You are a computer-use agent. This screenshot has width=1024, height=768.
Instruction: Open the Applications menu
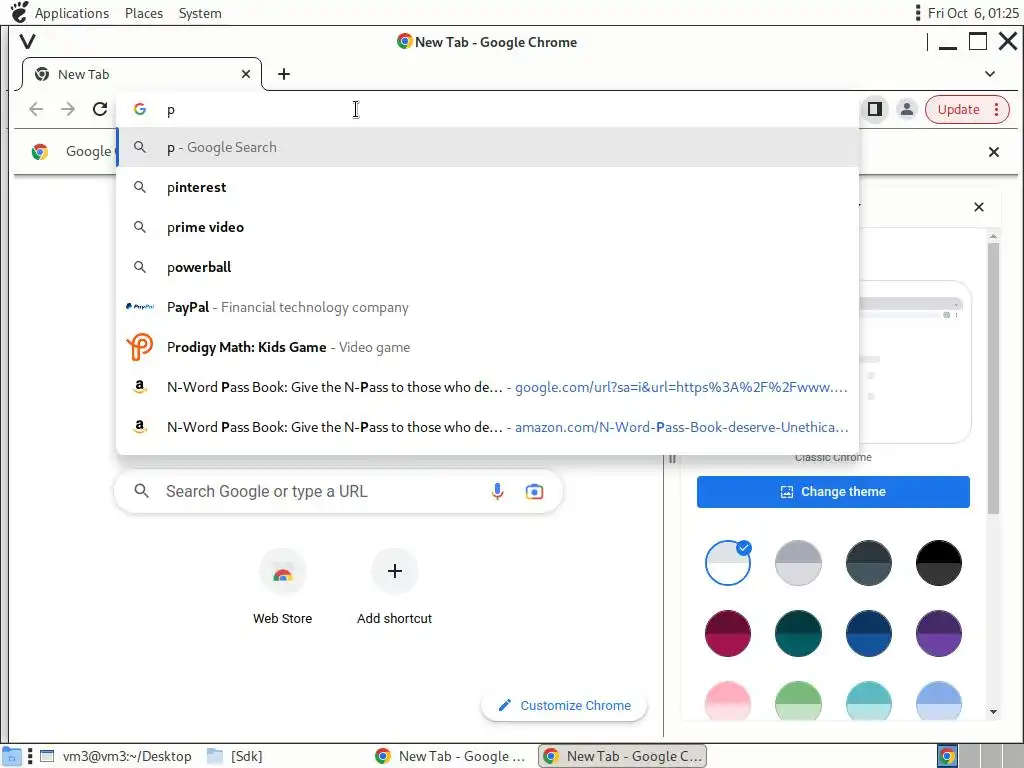tap(72, 13)
